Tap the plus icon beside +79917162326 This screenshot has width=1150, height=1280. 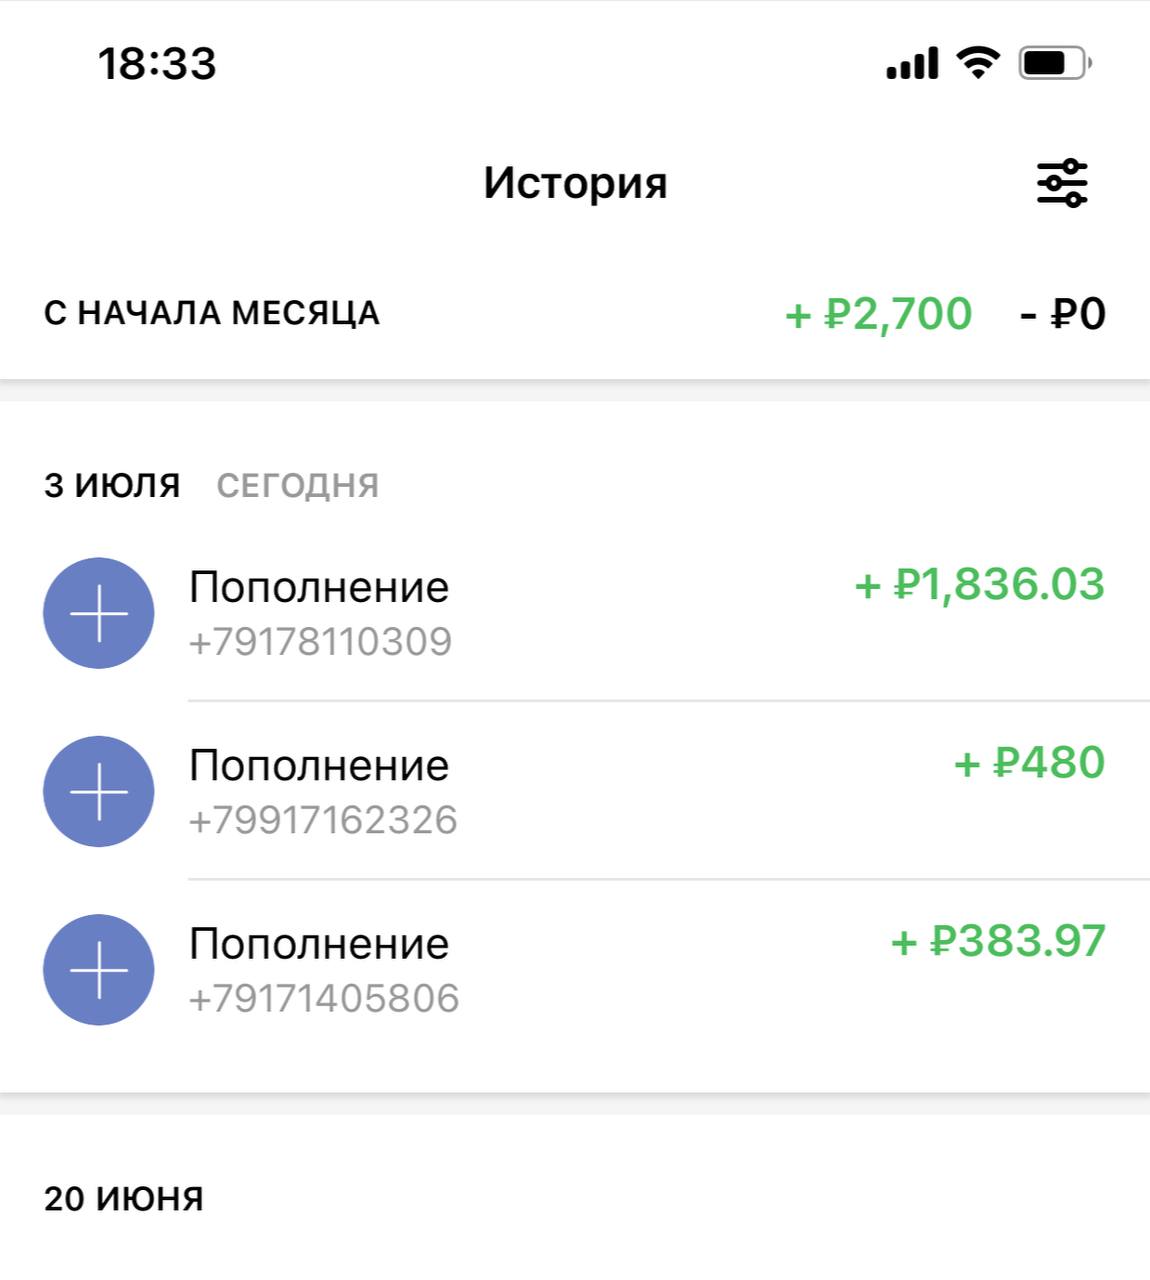coord(99,791)
